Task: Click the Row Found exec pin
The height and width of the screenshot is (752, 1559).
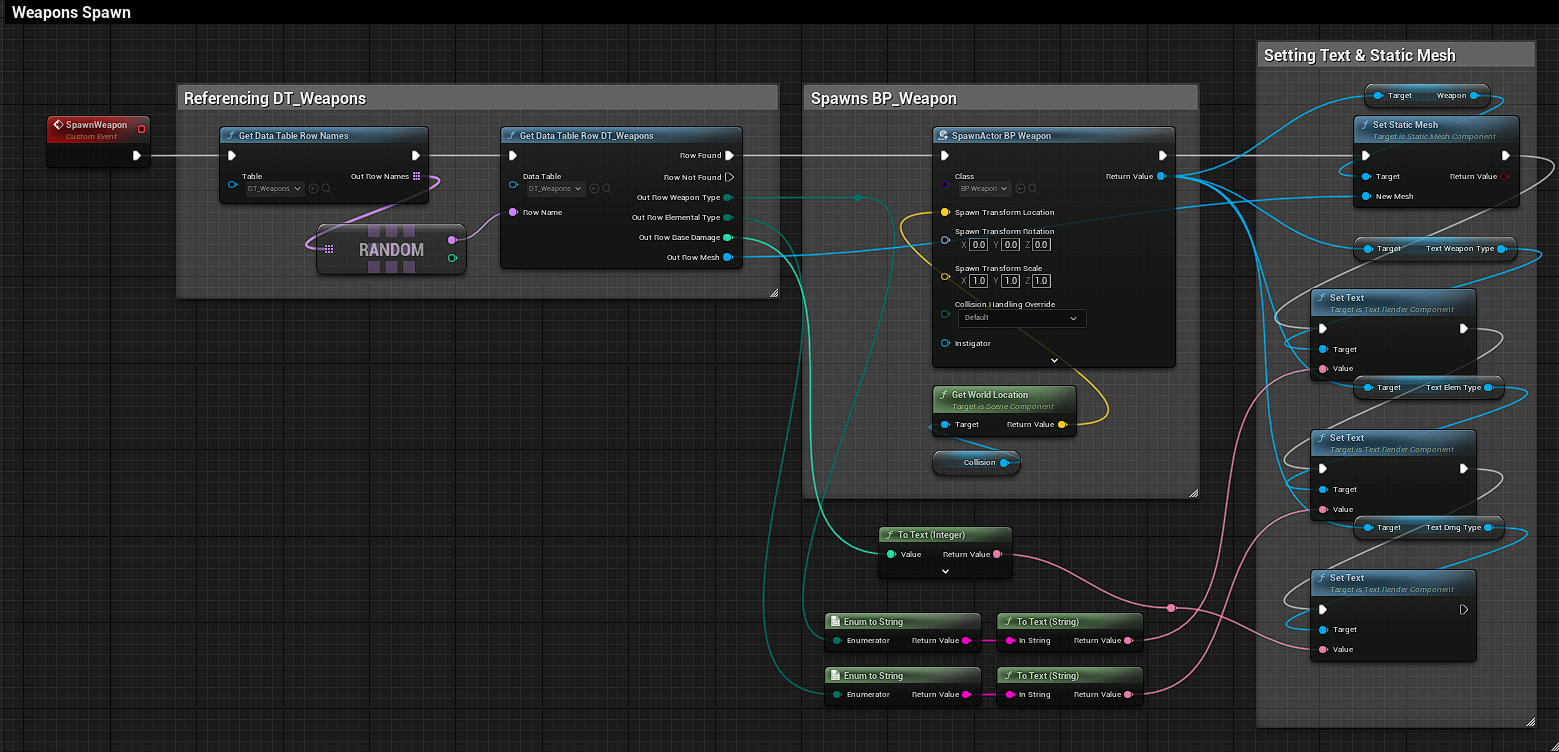Action: [730, 155]
